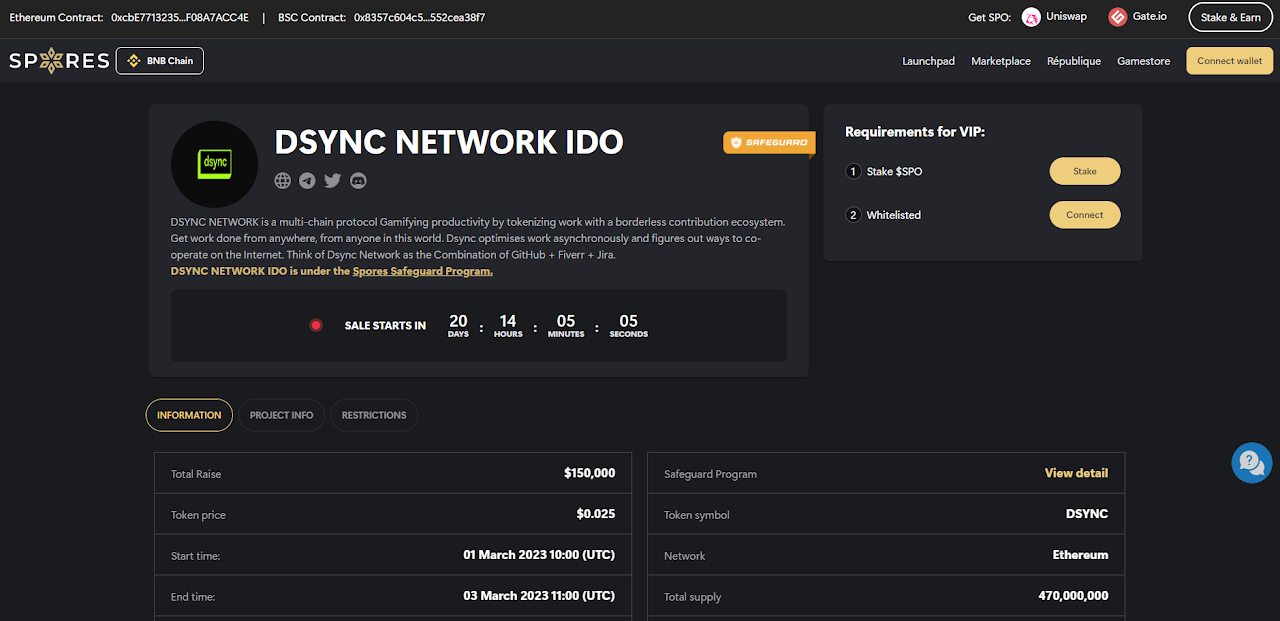Viewport: 1280px width, 621px height.
Task: Navigate to République
Action: [1074, 61]
